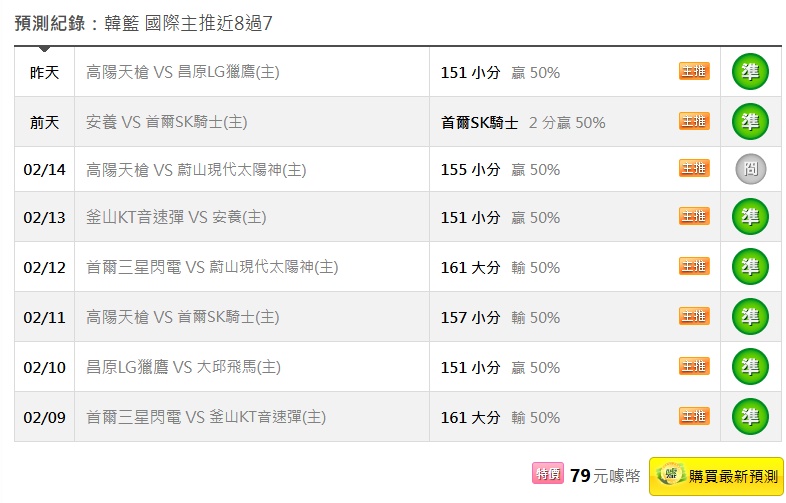Select the 首爾三星閃電 VS 蔚山現代太陽神 matchup

(212, 268)
